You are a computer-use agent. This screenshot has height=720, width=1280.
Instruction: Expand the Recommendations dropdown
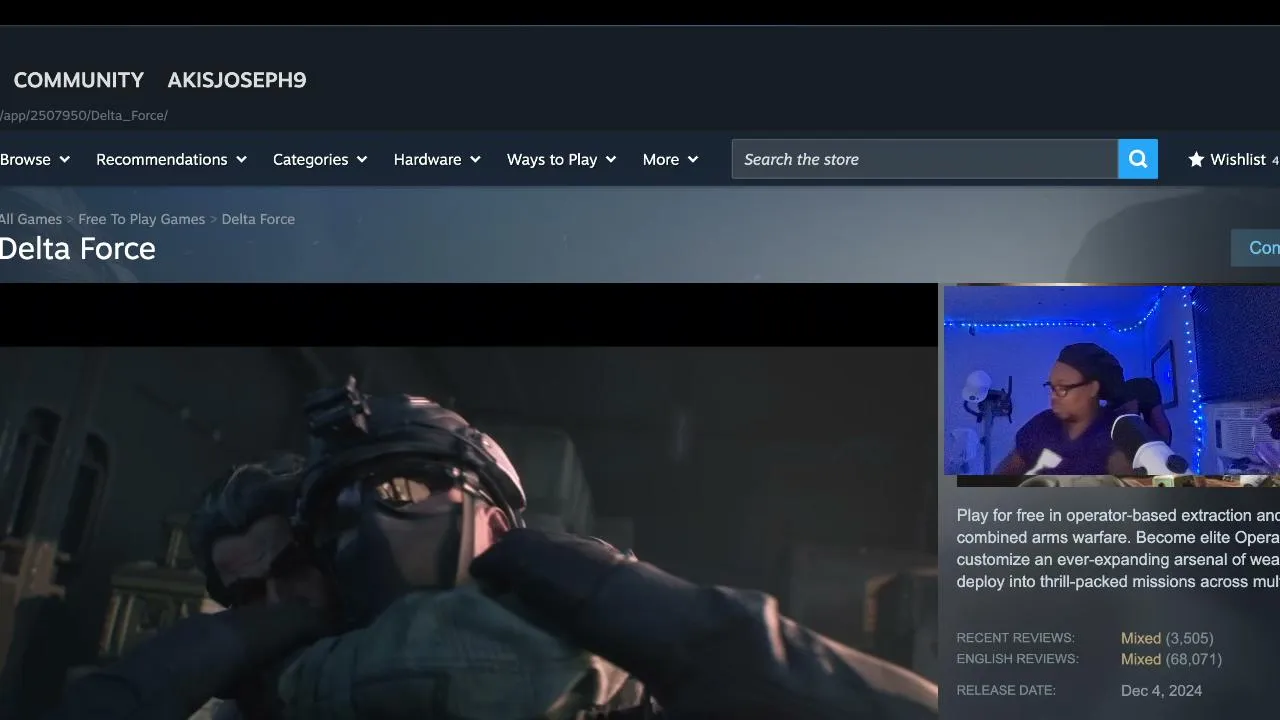[171, 159]
